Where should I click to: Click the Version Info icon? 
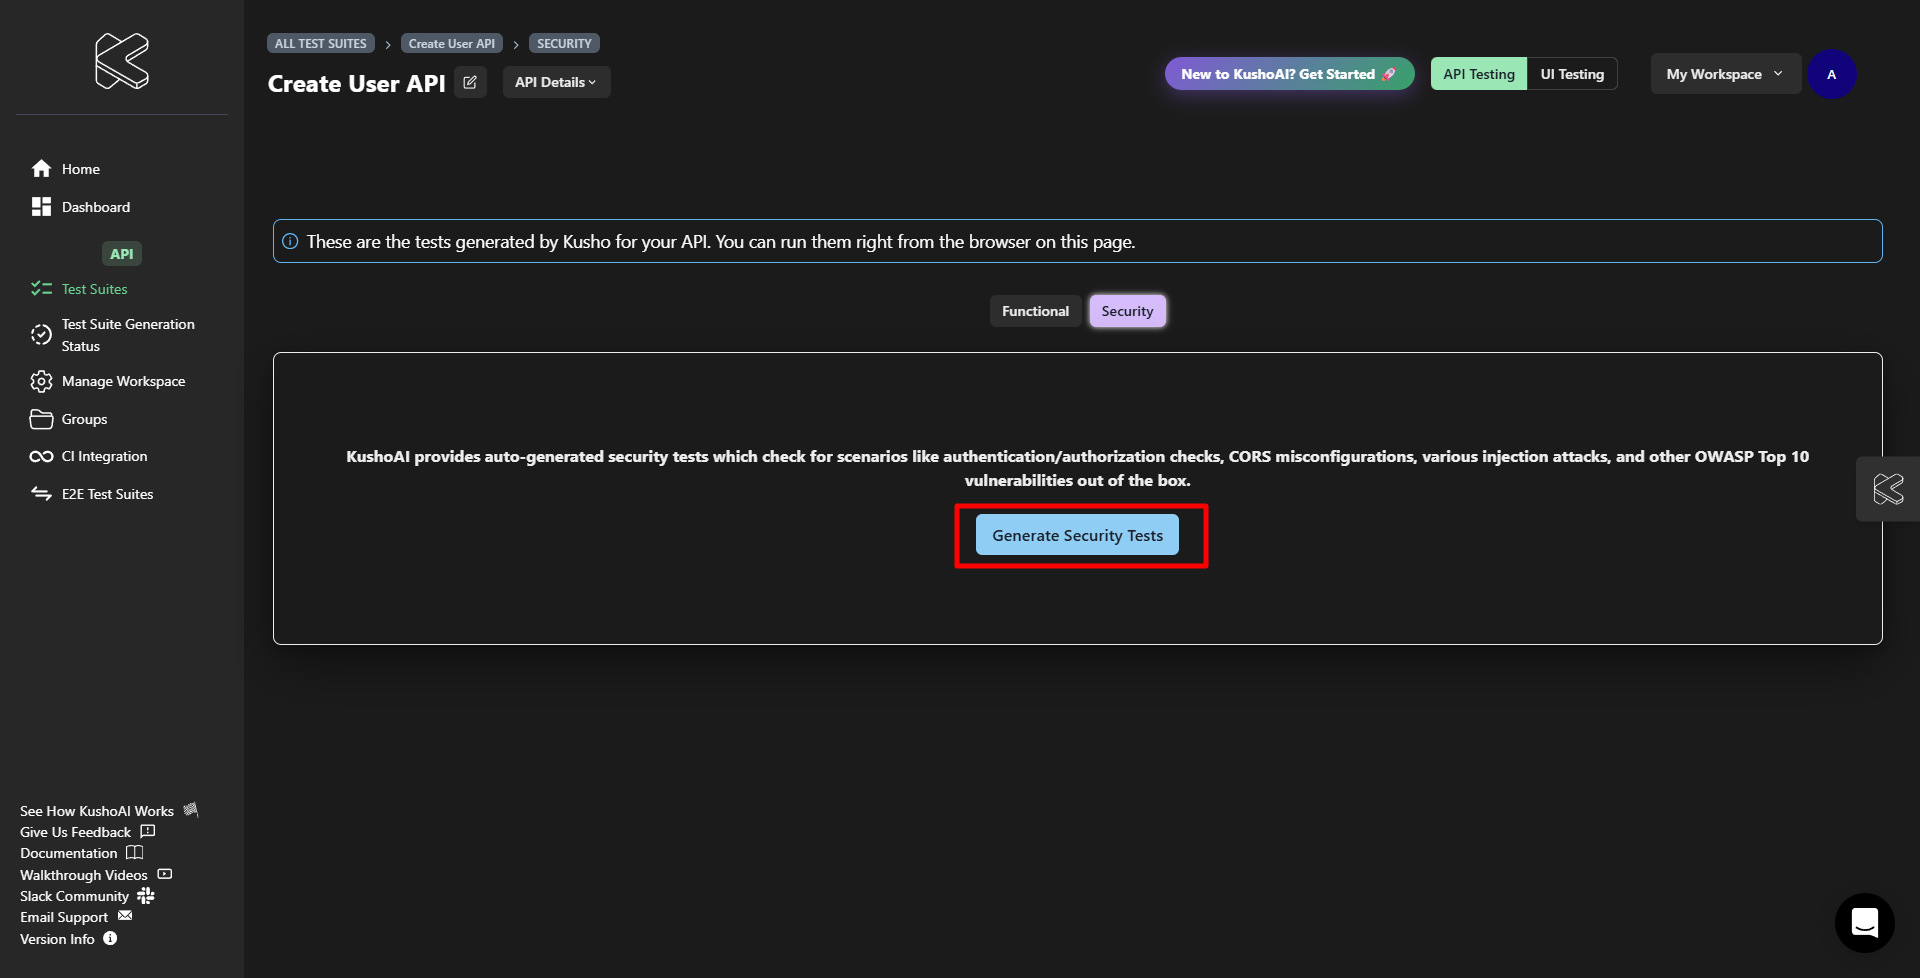tap(110, 939)
